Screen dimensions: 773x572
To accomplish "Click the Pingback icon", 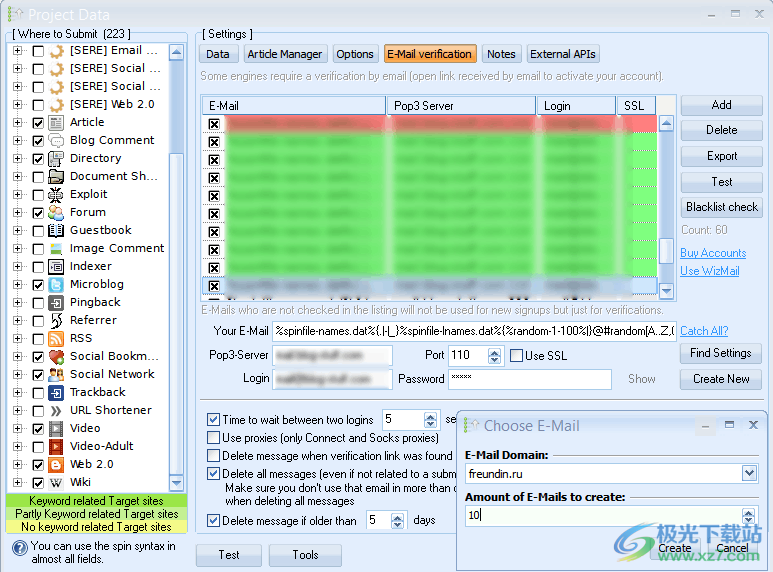I will [x=56, y=303].
